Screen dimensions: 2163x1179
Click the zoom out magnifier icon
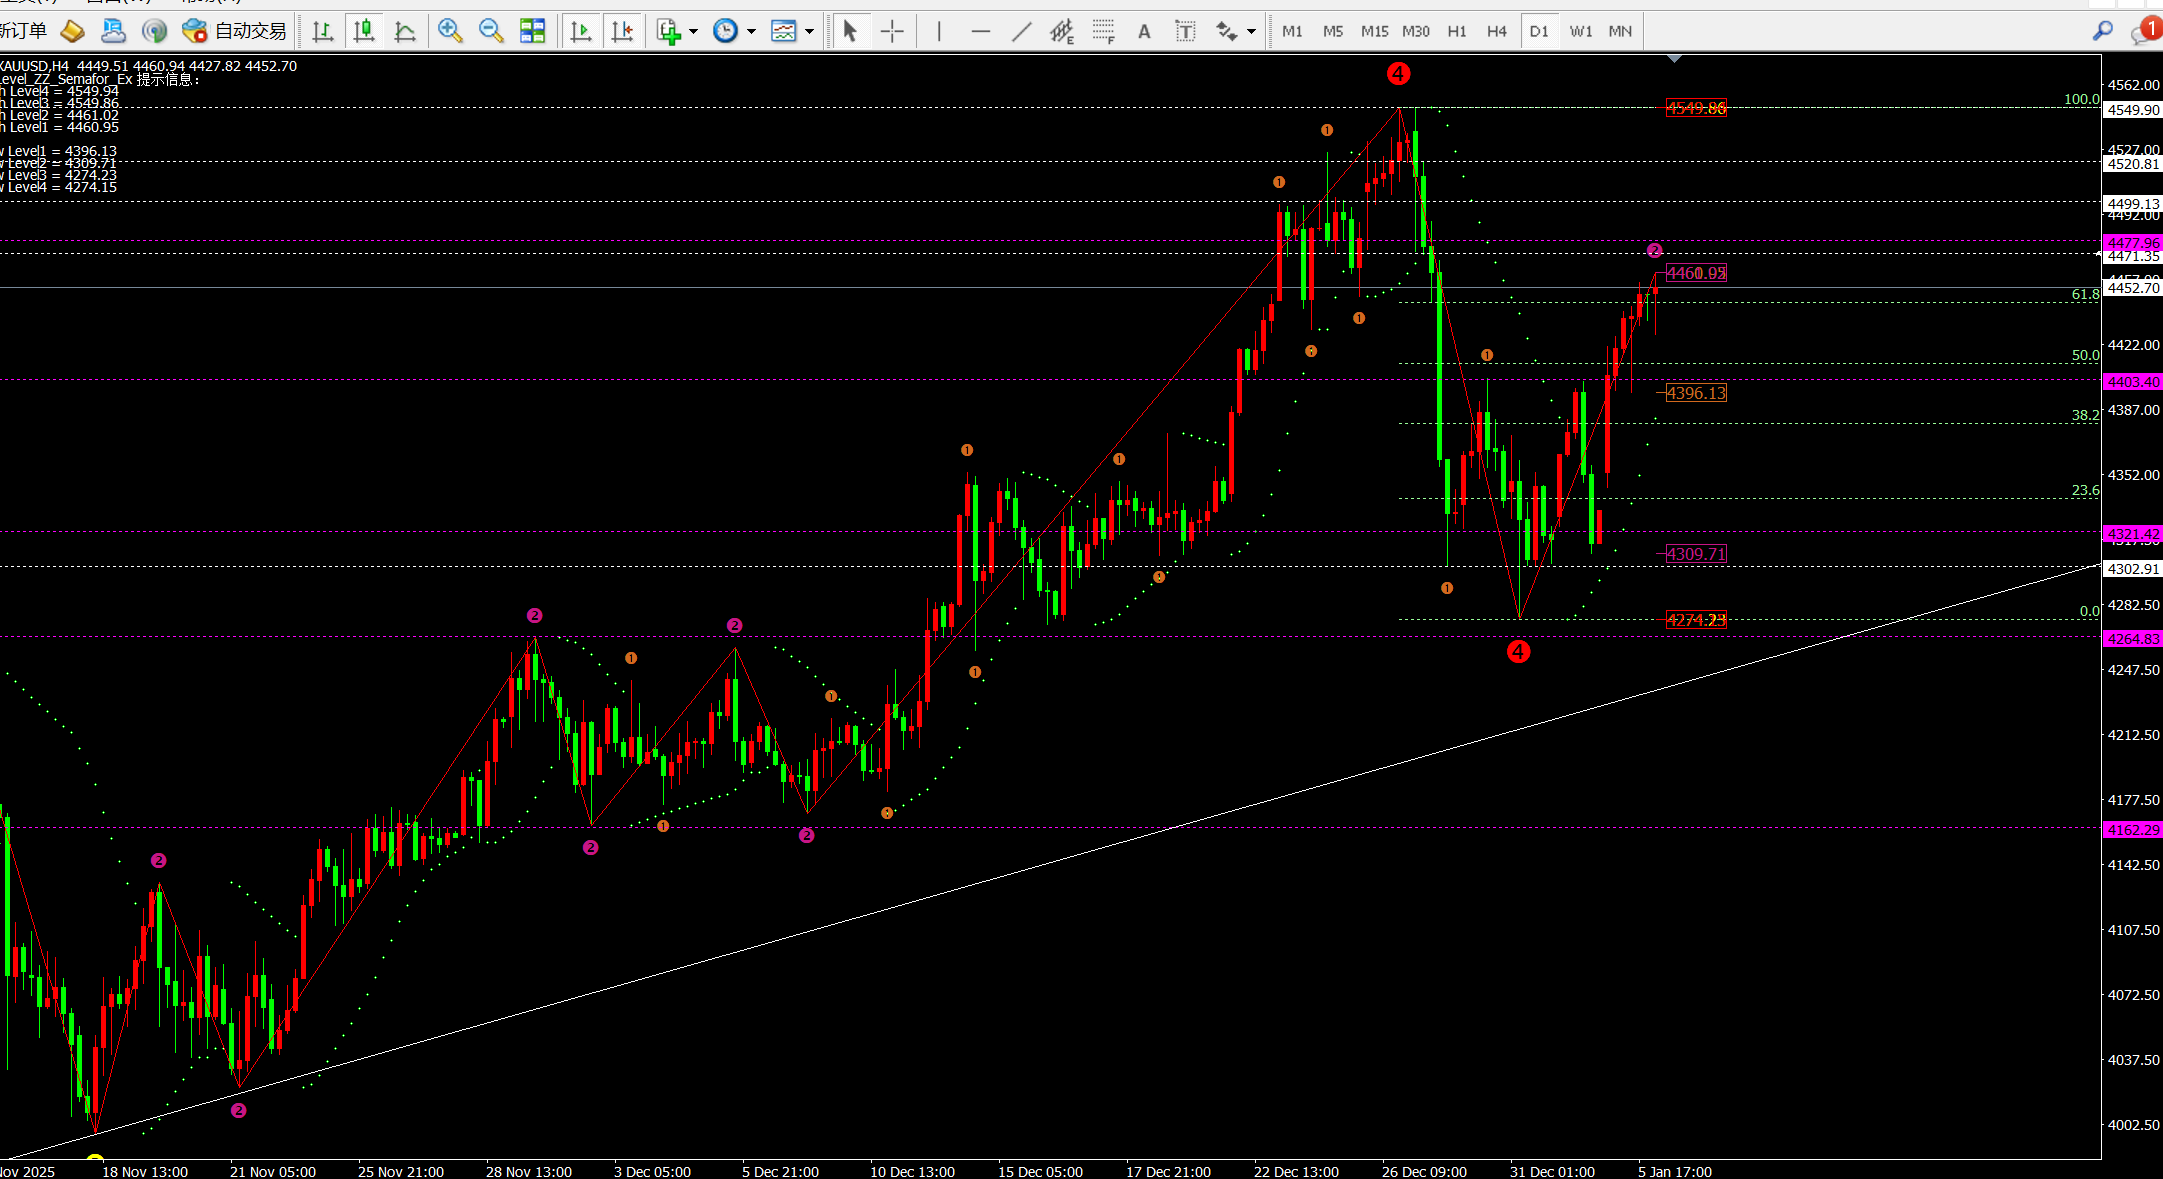491,31
